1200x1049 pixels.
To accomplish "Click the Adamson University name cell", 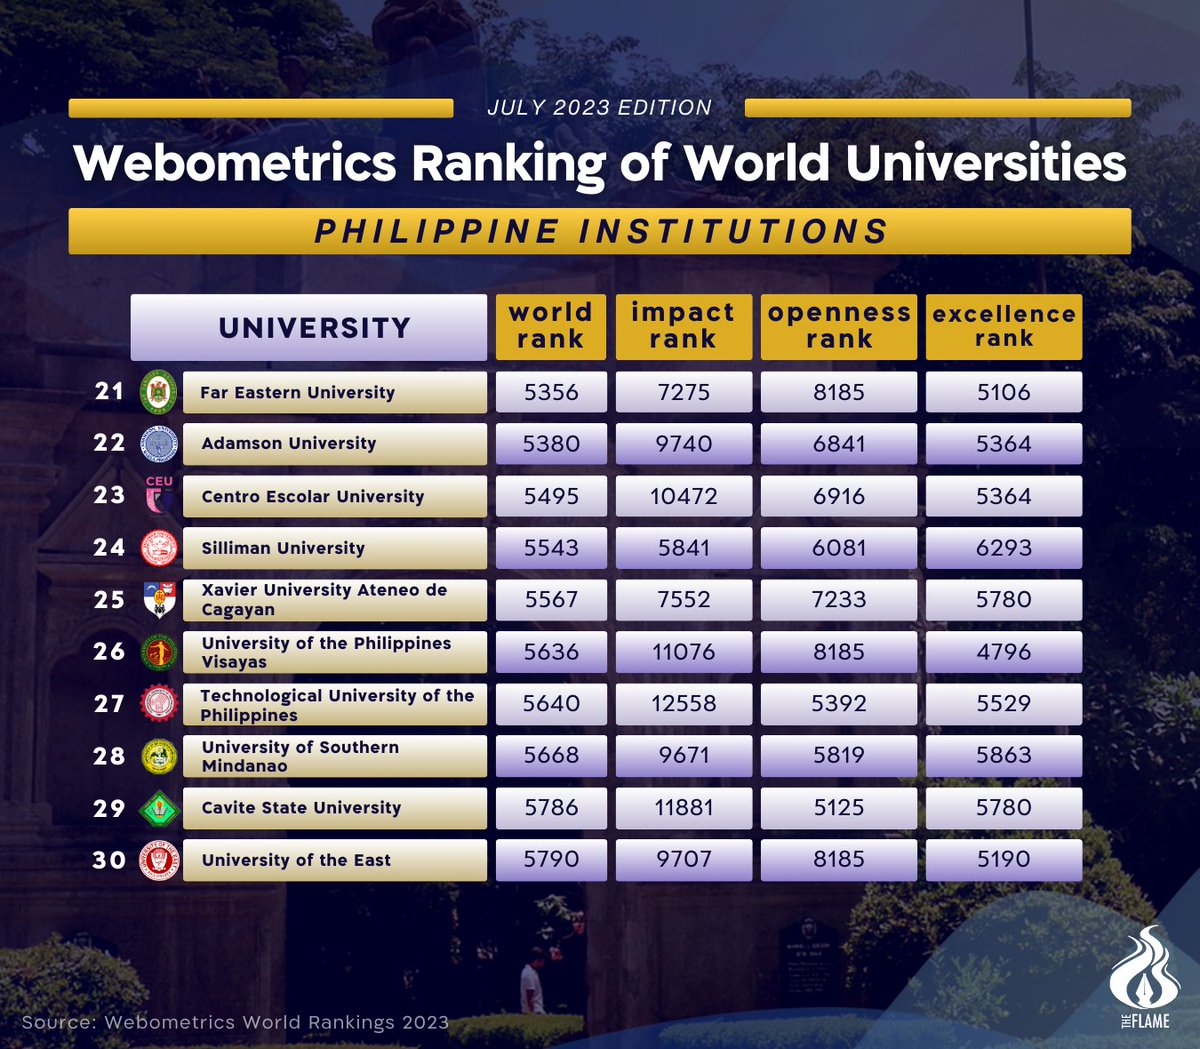I will [335, 444].
